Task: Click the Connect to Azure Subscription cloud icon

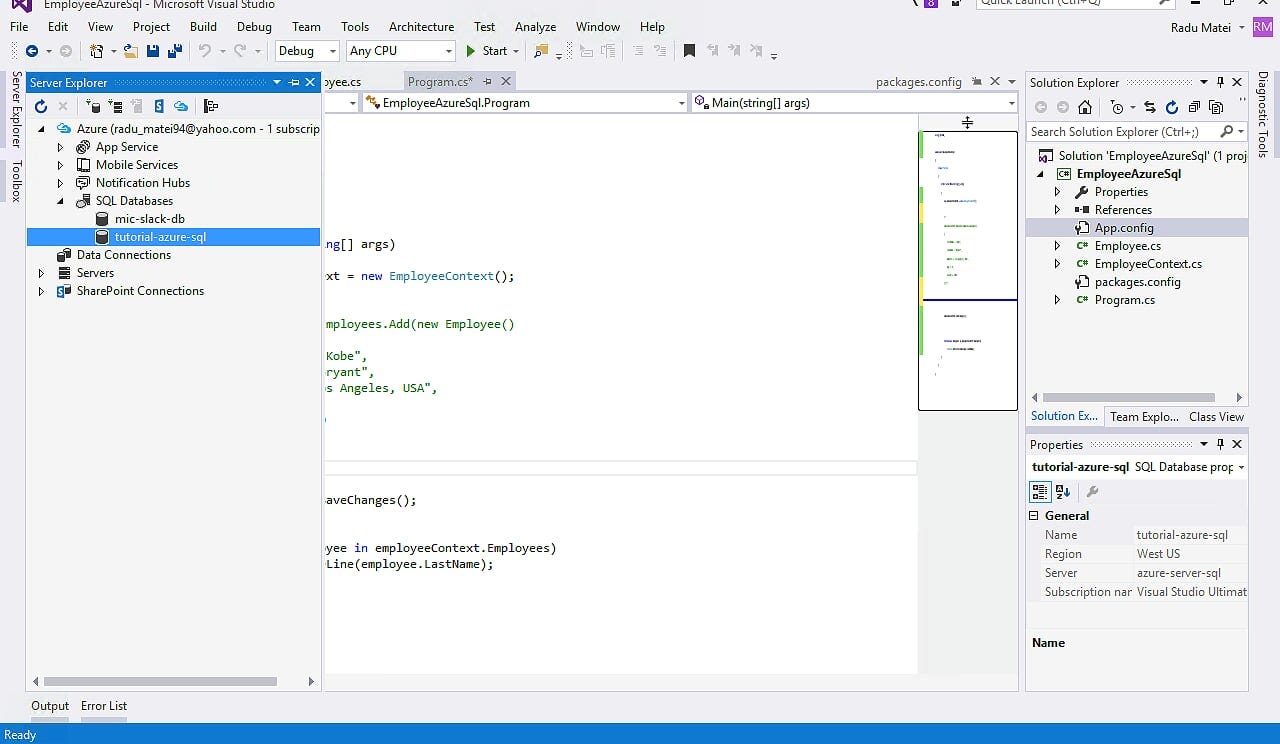Action: coord(182,106)
